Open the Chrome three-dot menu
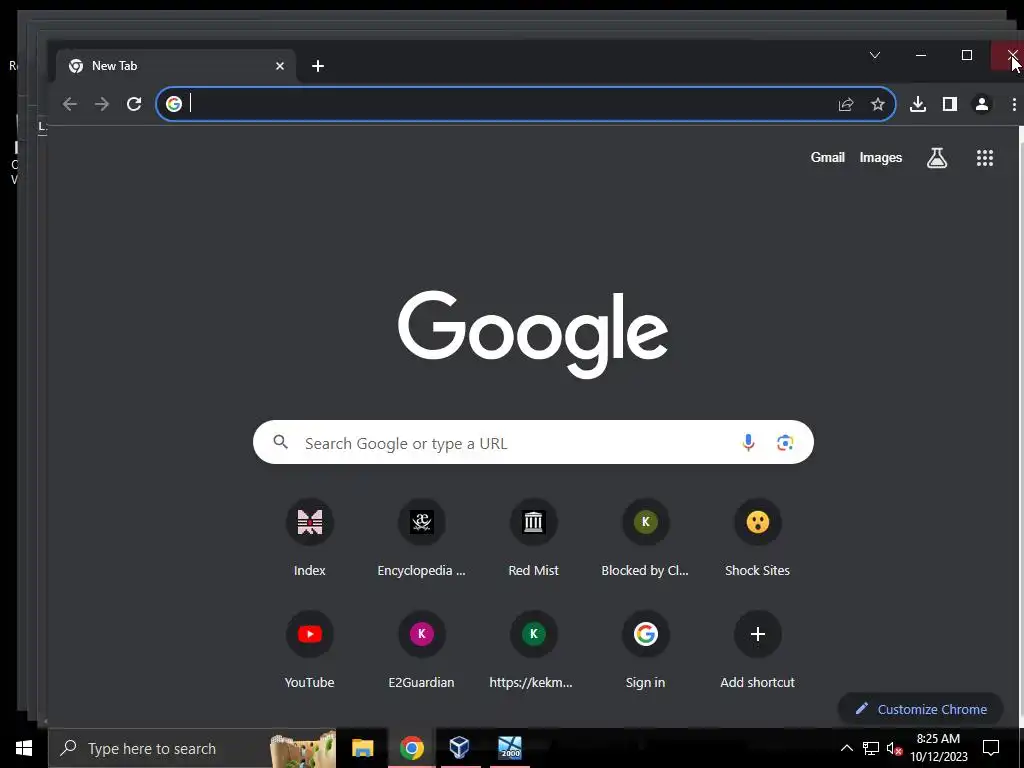 click(1014, 104)
